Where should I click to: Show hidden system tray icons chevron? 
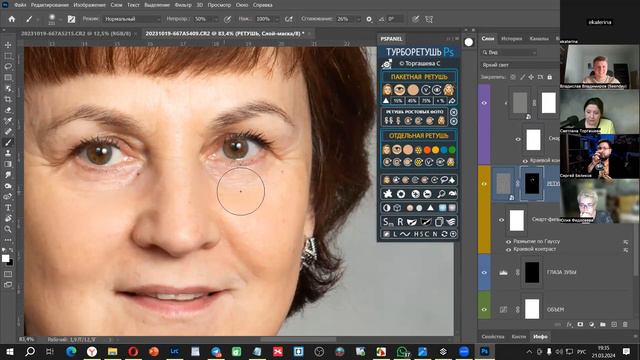pos(529,351)
